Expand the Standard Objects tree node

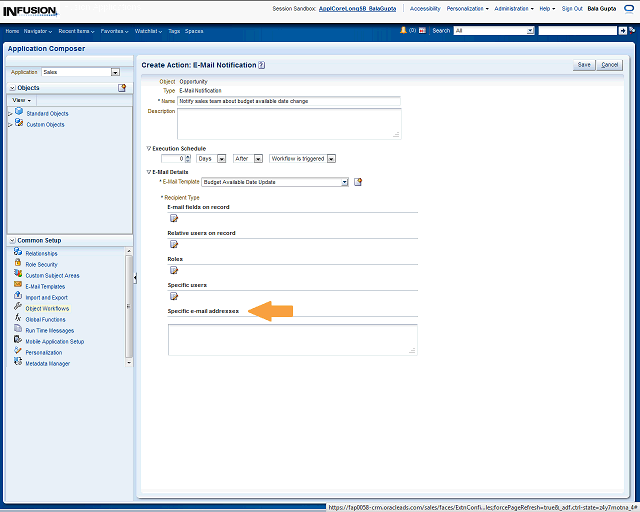pyautogui.click(x=10, y=113)
